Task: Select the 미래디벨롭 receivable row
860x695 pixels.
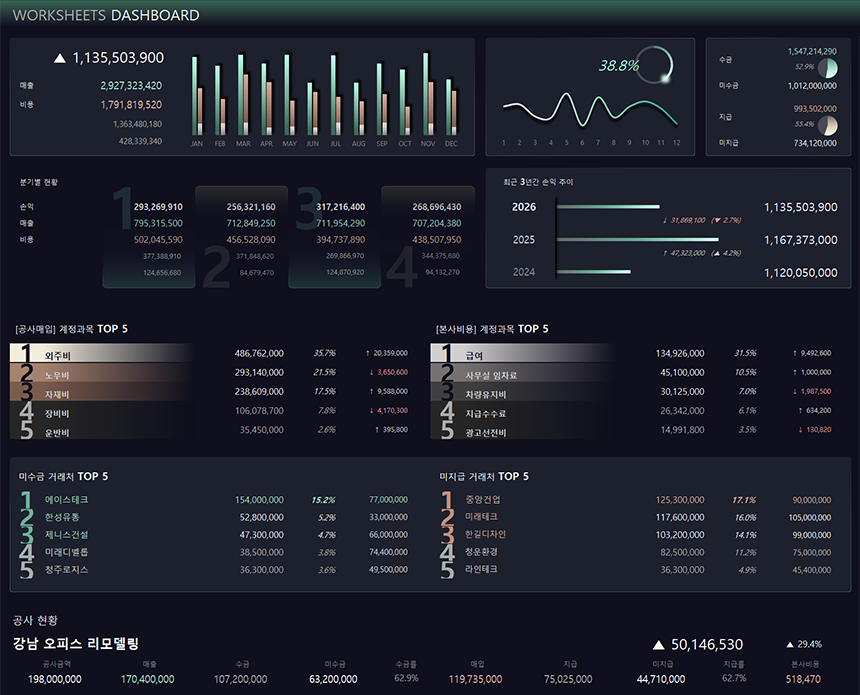Action: tap(214, 552)
